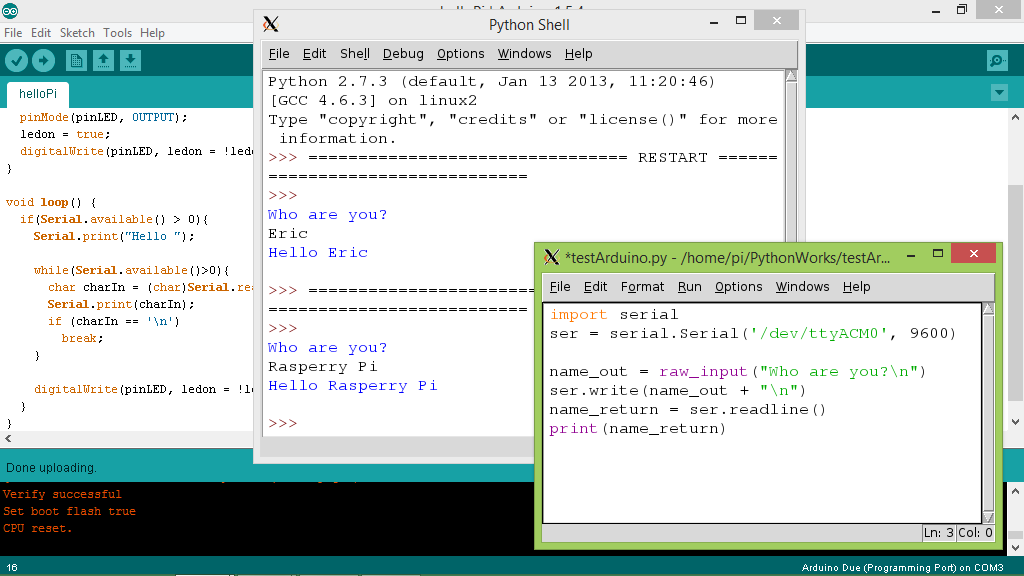Viewport: 1024px width, 576px height.
Task: Minimize the Python Shell window
Action: [714, 22]
